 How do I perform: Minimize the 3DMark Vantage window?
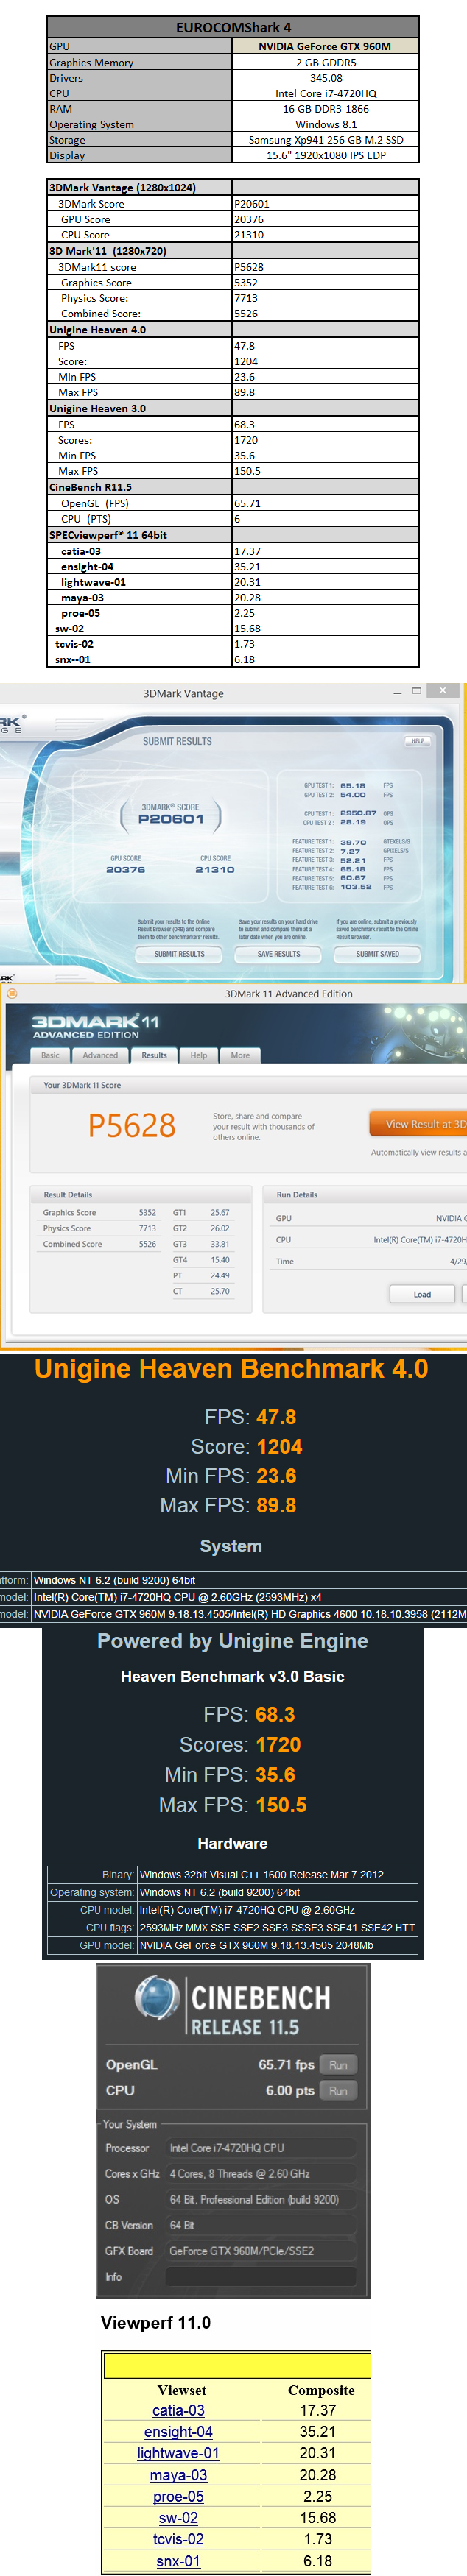pyautogui.click(x=398, y=691)
